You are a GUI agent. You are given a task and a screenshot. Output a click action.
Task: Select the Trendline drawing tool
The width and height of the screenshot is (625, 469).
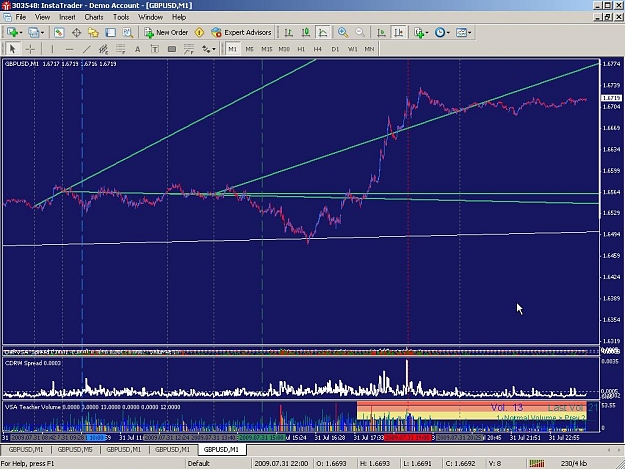86,49
